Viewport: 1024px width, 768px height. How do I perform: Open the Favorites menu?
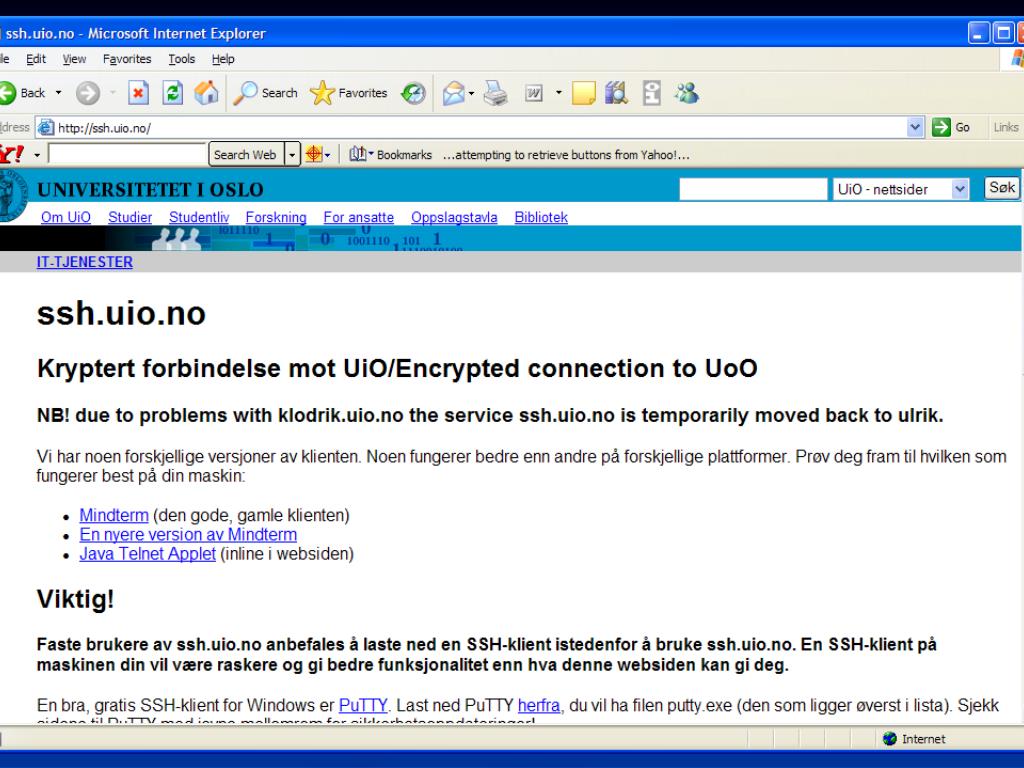(127, 59)
